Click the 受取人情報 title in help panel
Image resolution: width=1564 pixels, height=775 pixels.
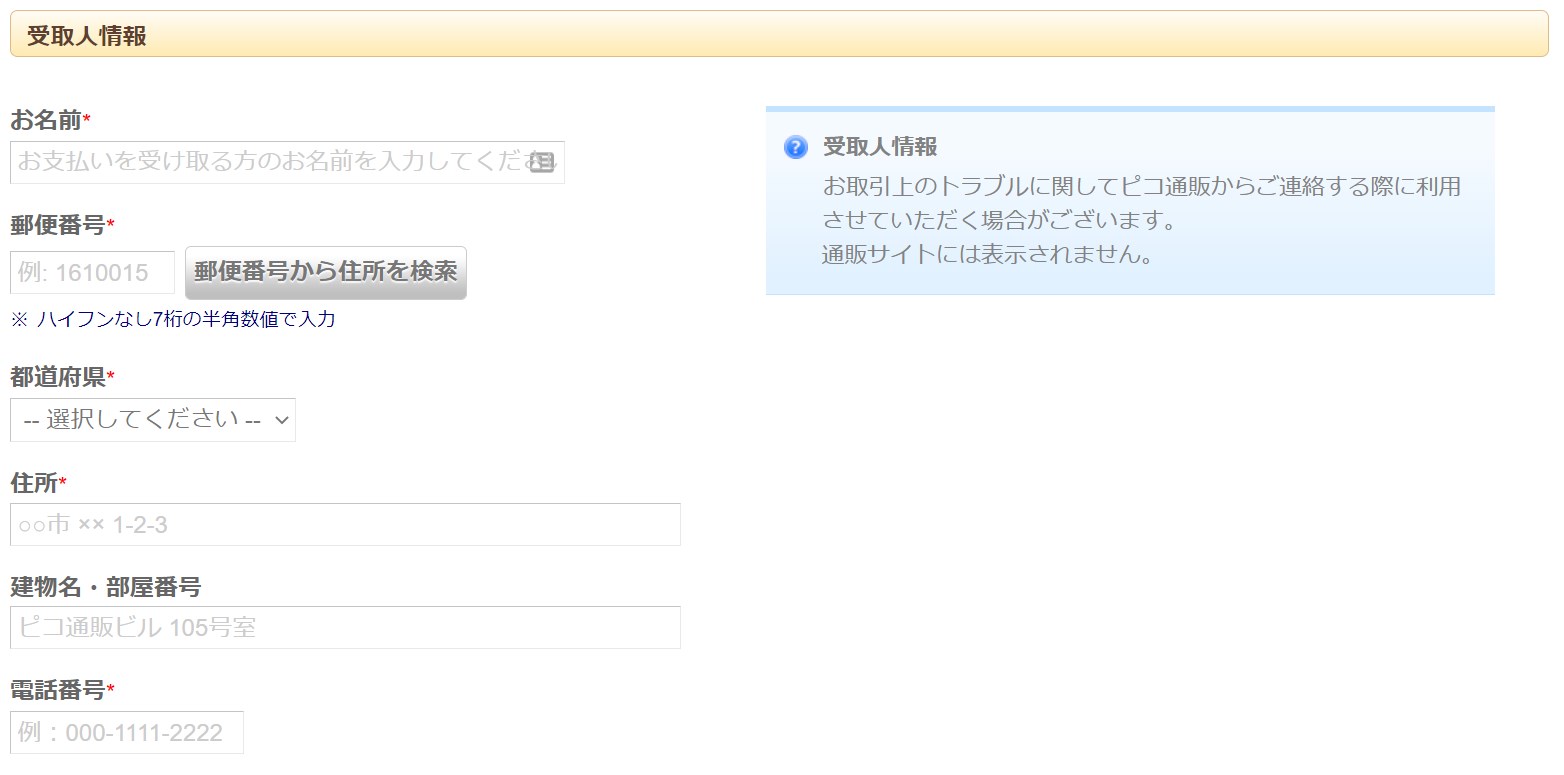(880, 147)
